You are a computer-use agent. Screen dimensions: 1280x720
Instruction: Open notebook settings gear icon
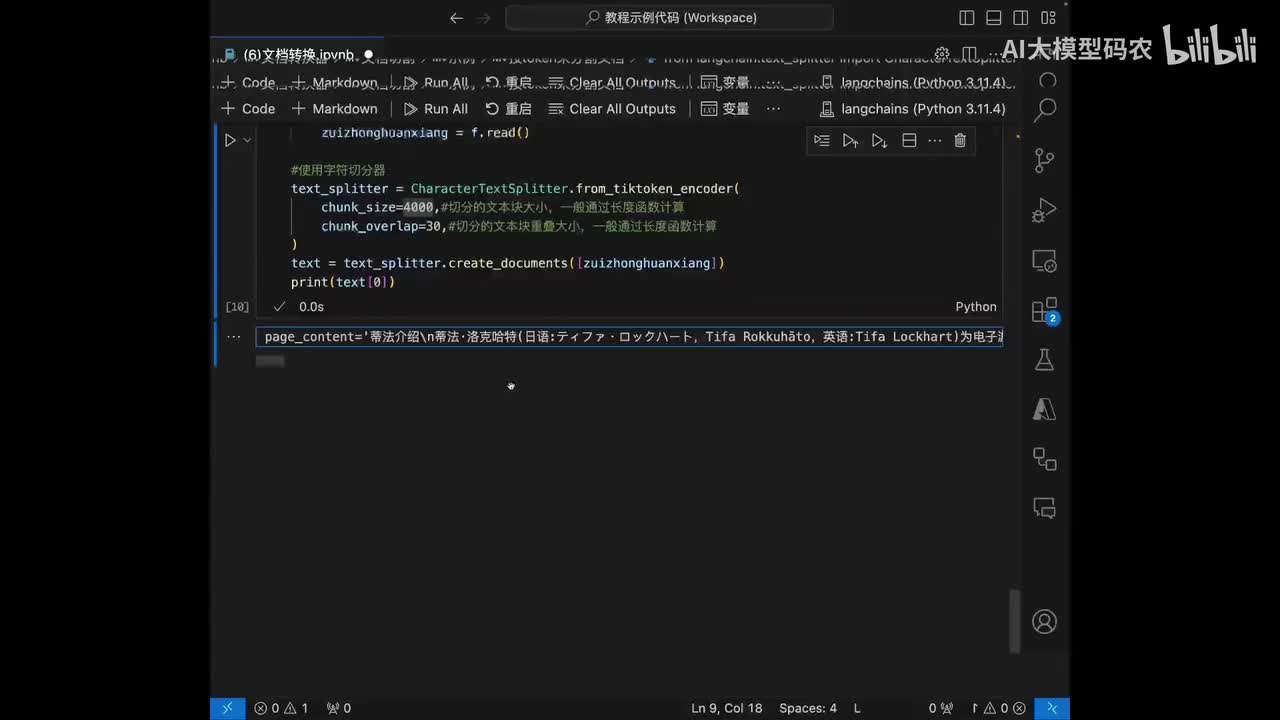point(942,54)
